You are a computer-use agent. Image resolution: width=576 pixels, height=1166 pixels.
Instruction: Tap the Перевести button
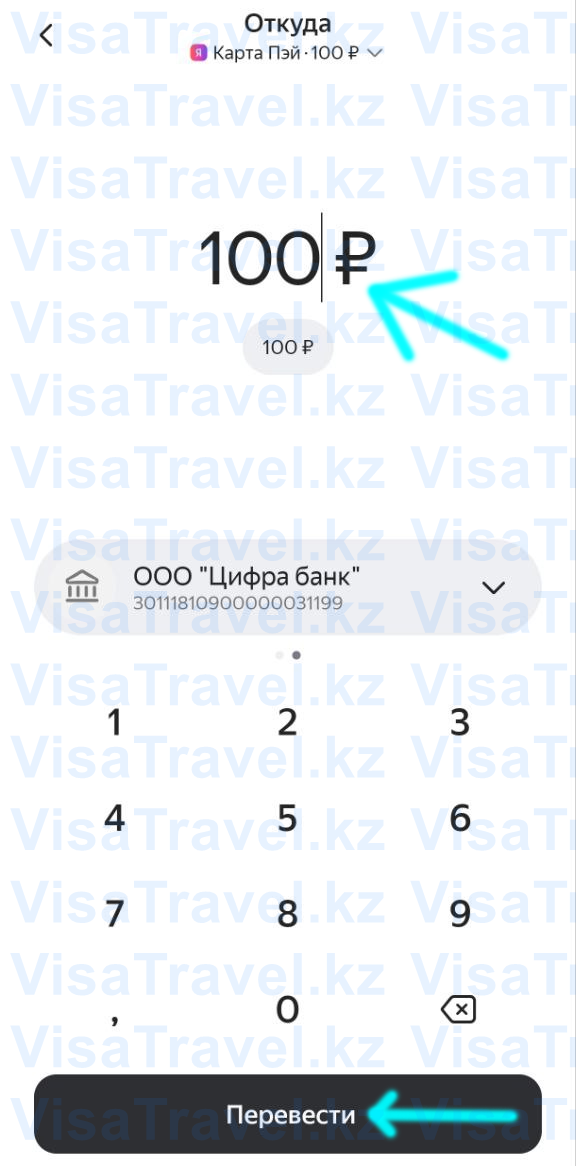[288, 1114]
